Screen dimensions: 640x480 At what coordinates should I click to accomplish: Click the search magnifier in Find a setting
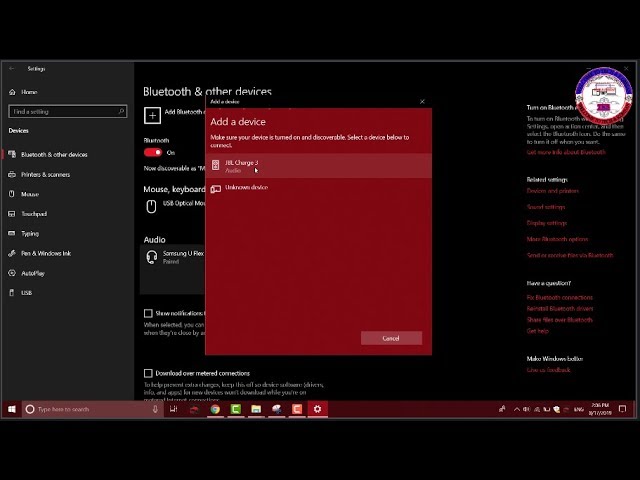(x=121, y=111)
